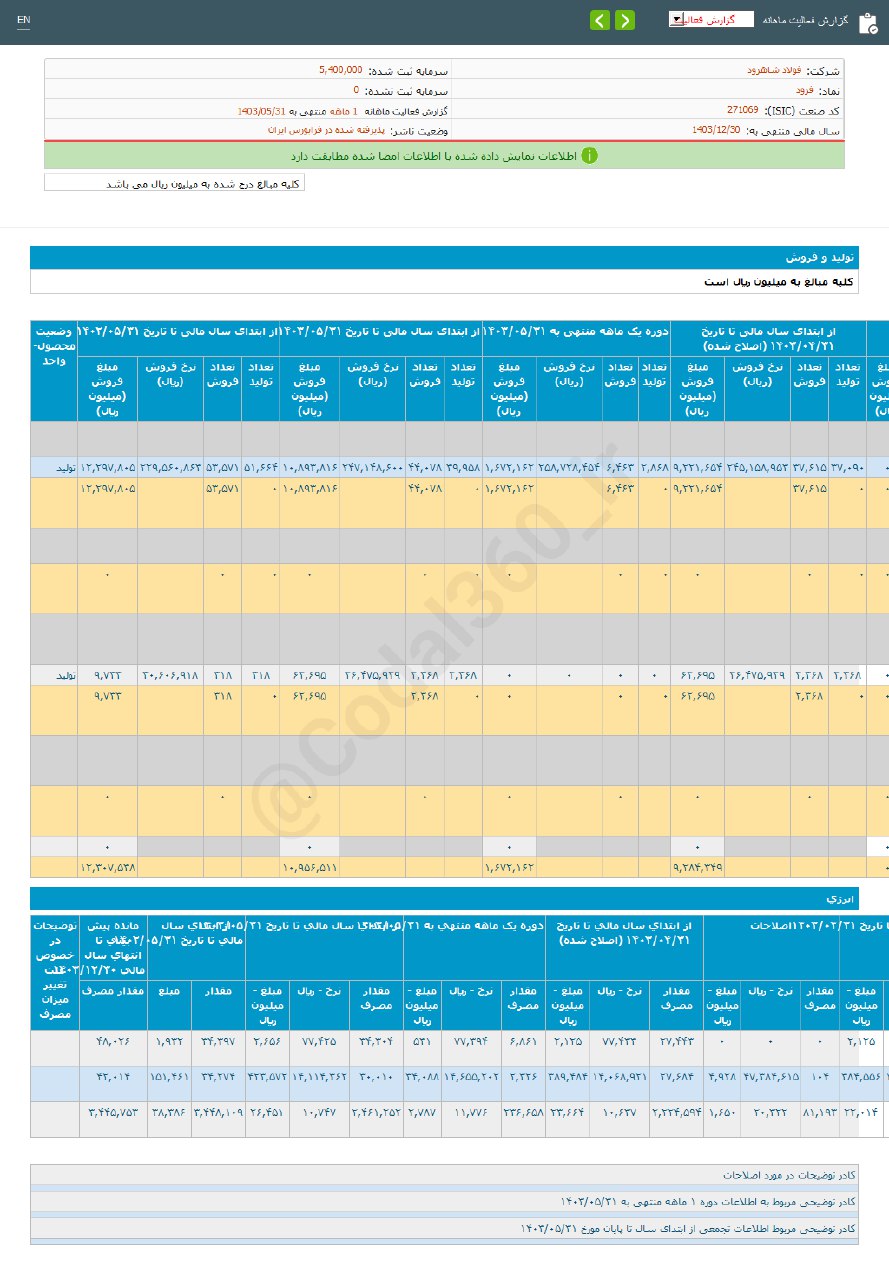
Task: Click the sales total cell 12,307,538
Action: (108, 868)
